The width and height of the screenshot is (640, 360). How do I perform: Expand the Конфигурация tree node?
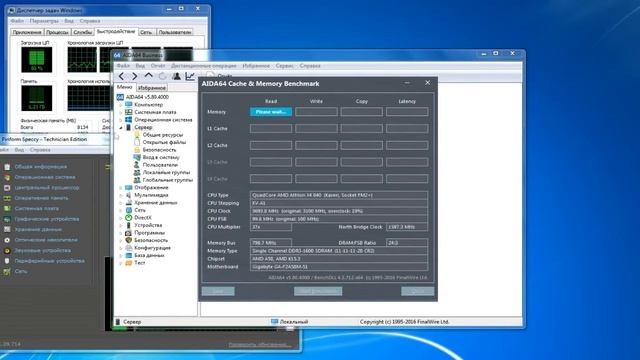point(121,248)
